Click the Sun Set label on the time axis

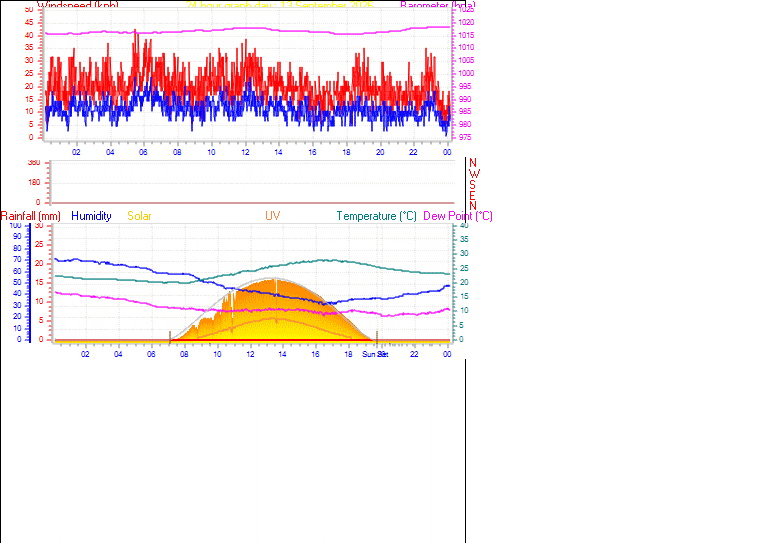[x=375, y=354]
